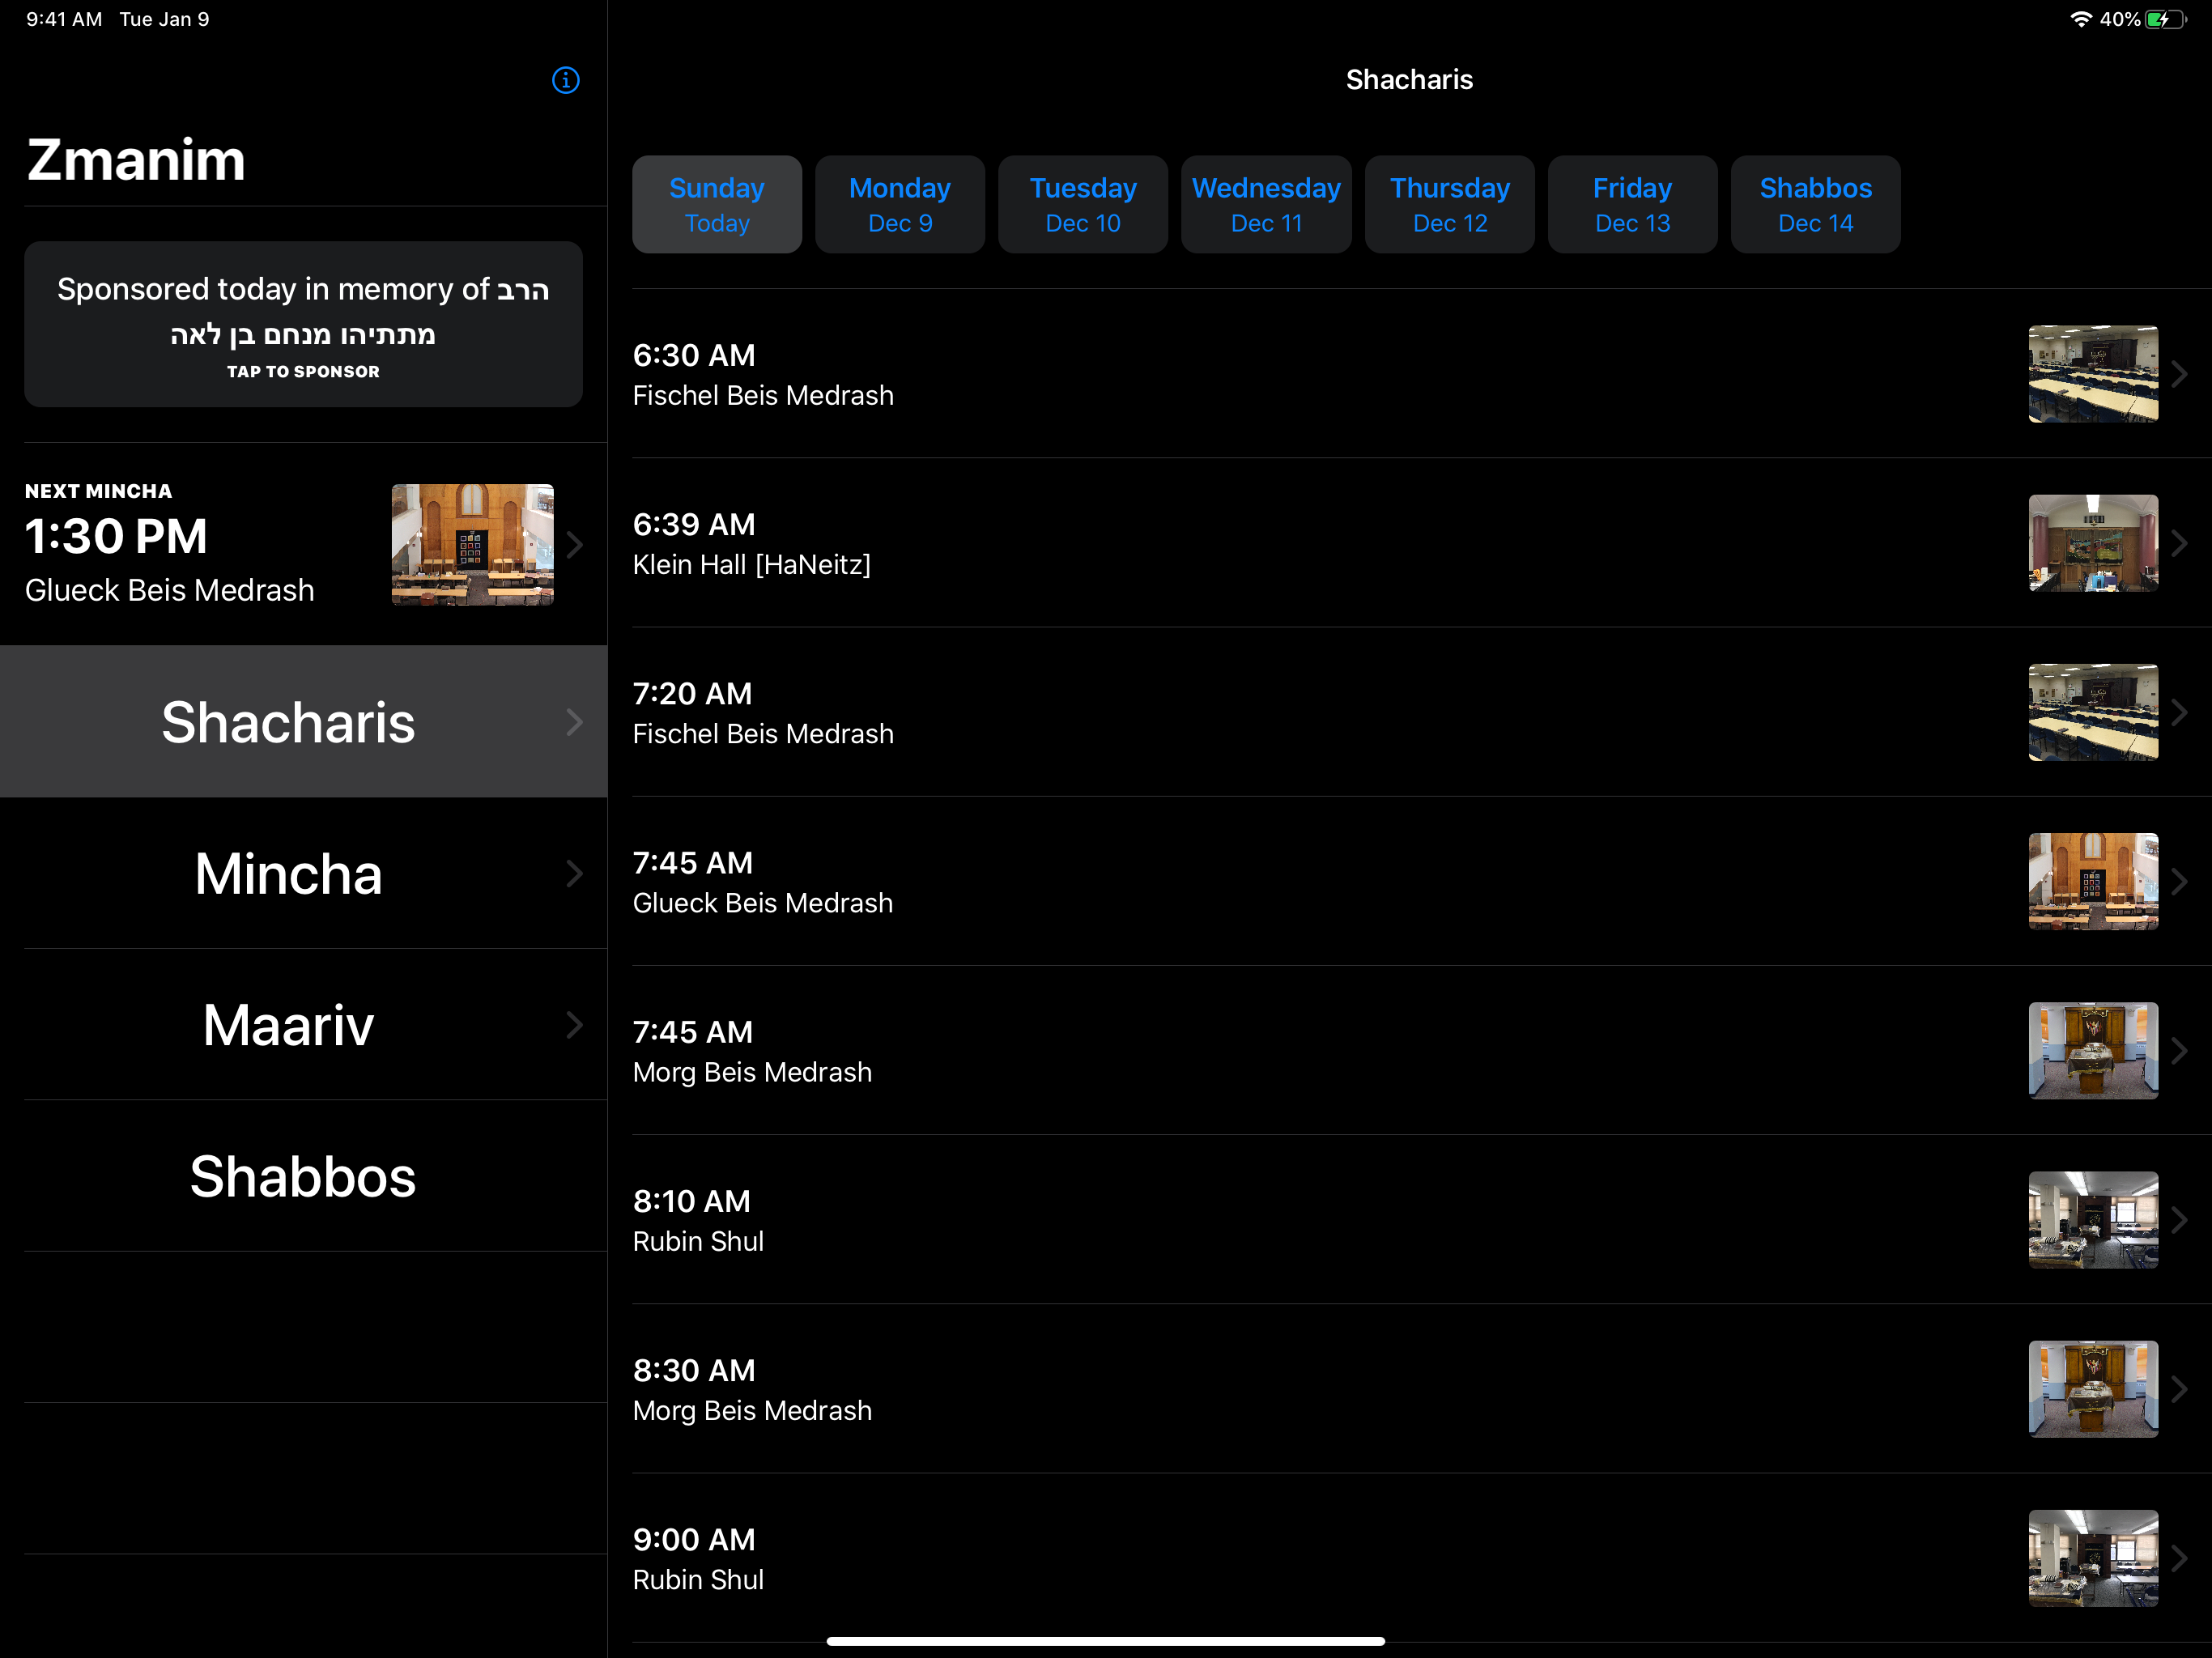Switch to the Thursday Dec 12 tab
Image resolution: width=2212 pixels, height=1658 pixels.
[1450, 204]
